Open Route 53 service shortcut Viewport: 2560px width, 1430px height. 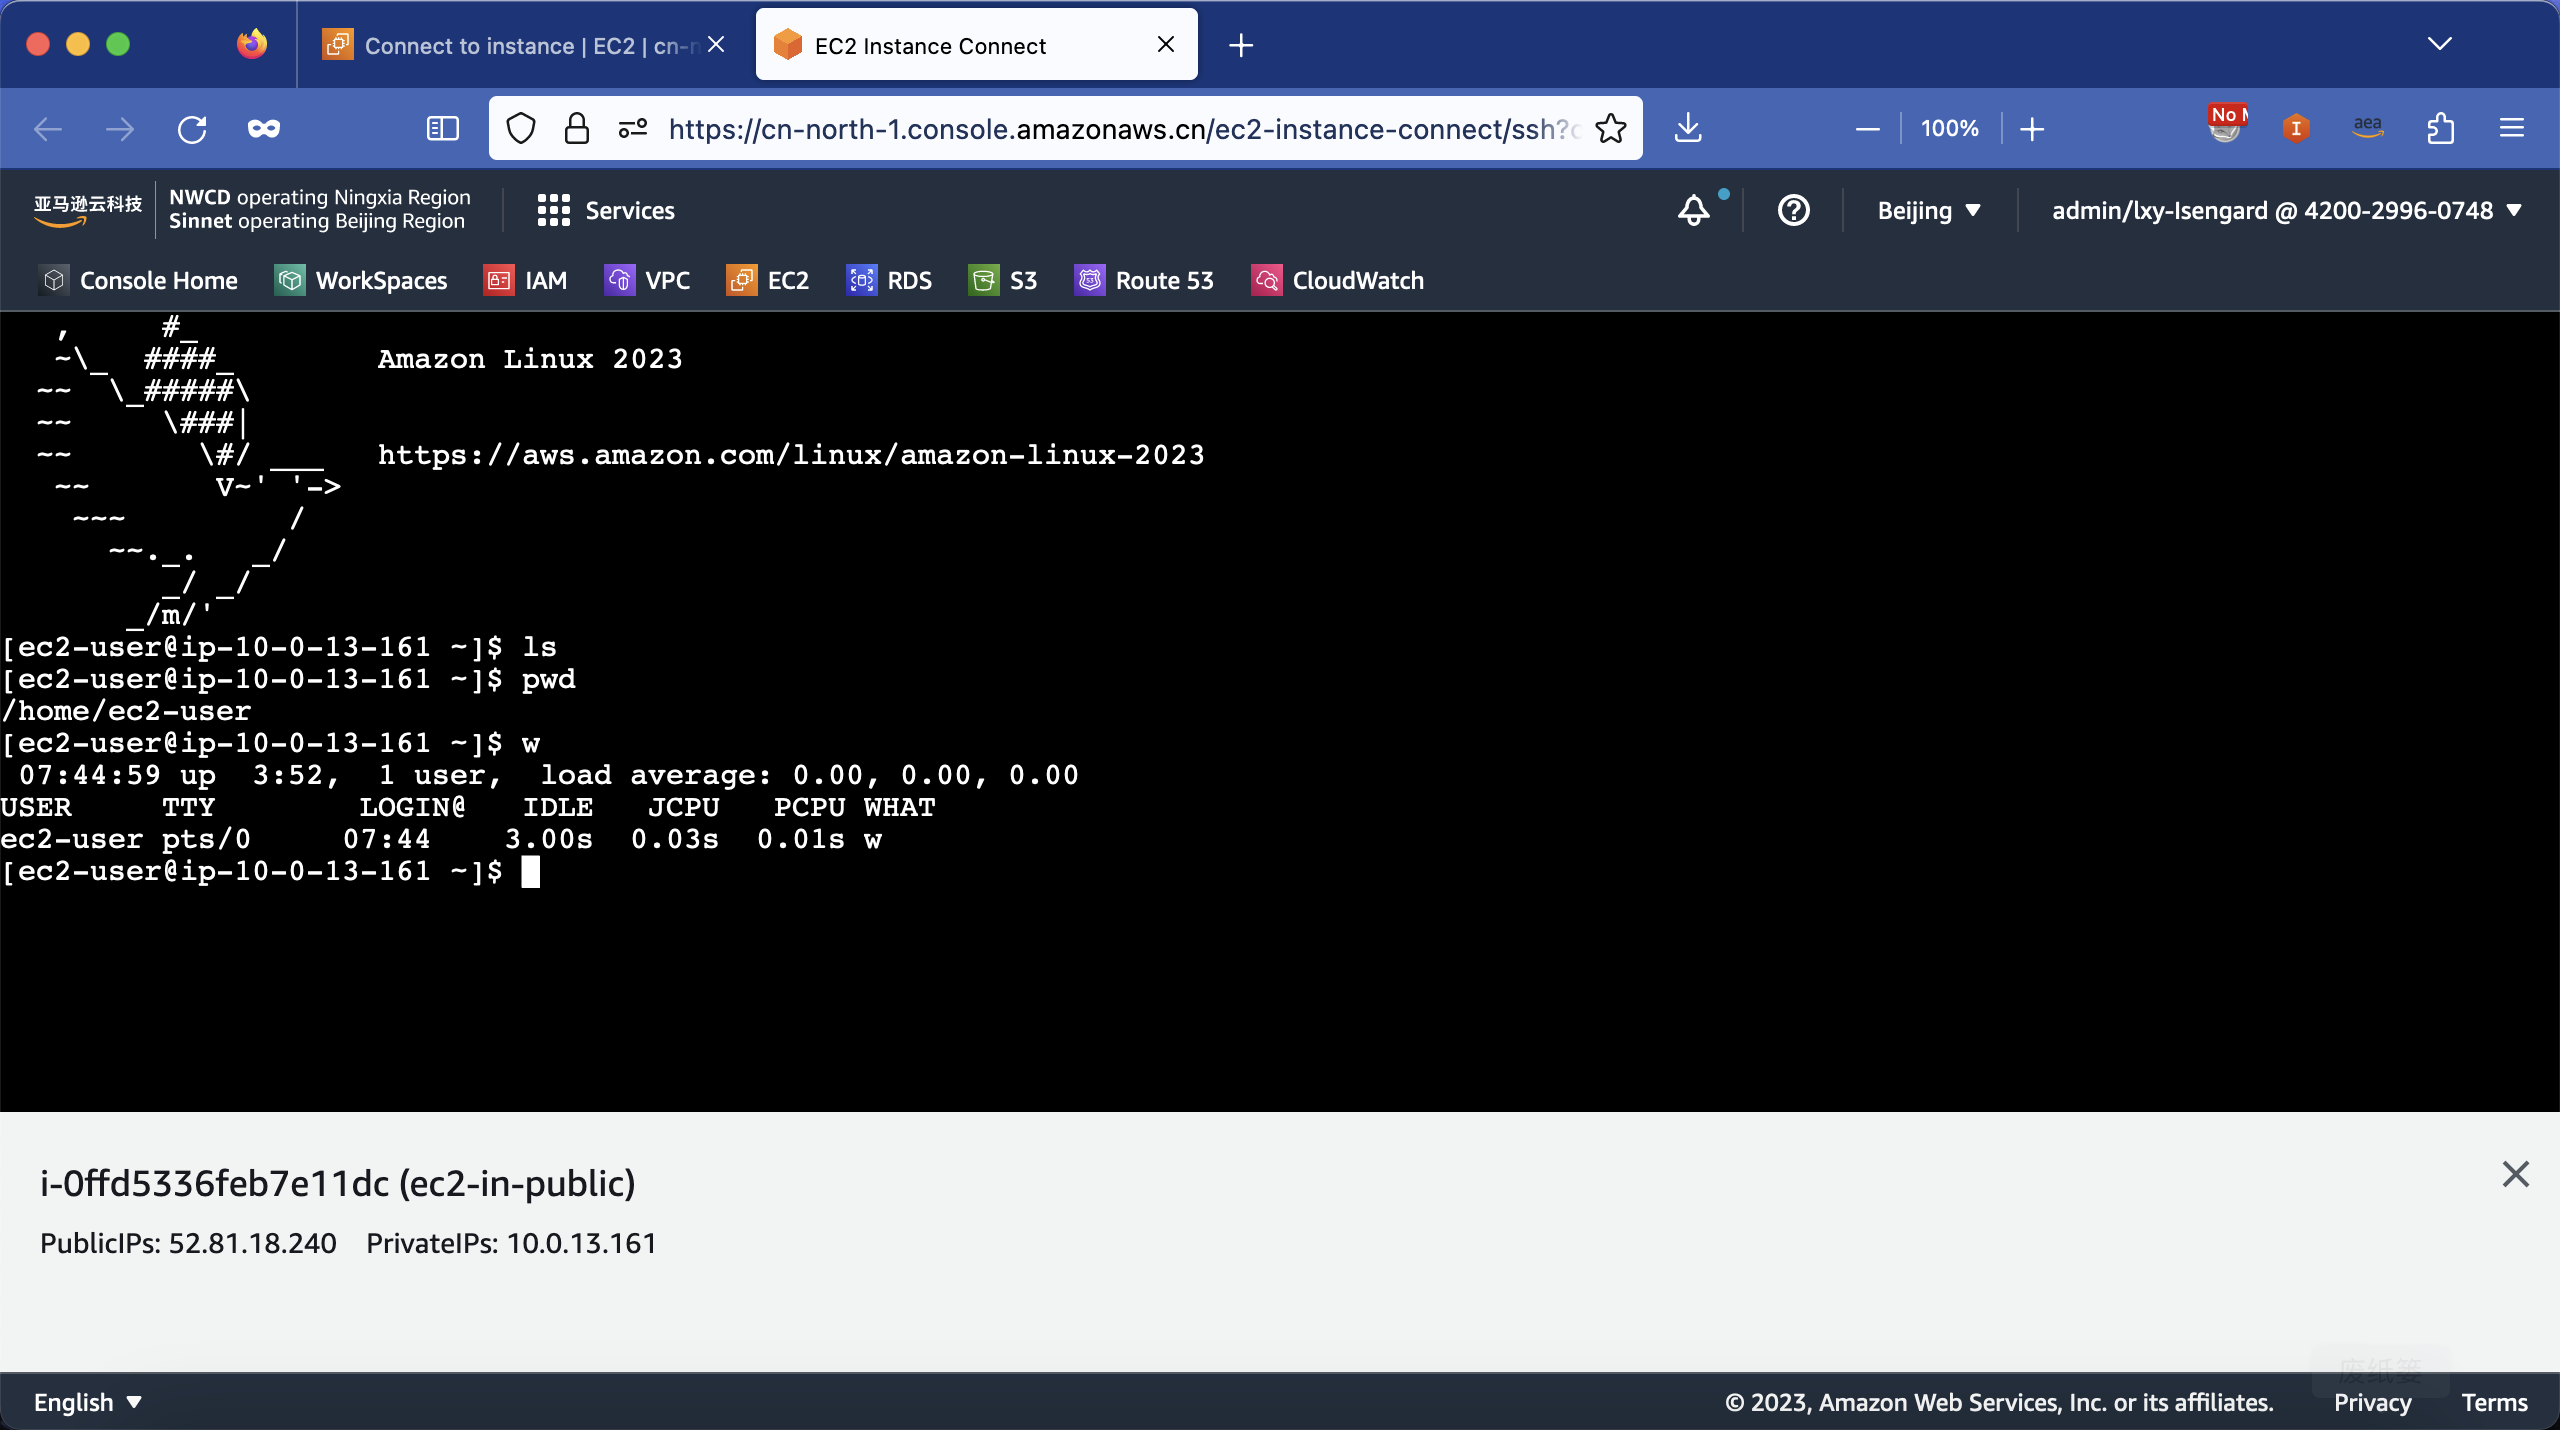coord(1144,281)
